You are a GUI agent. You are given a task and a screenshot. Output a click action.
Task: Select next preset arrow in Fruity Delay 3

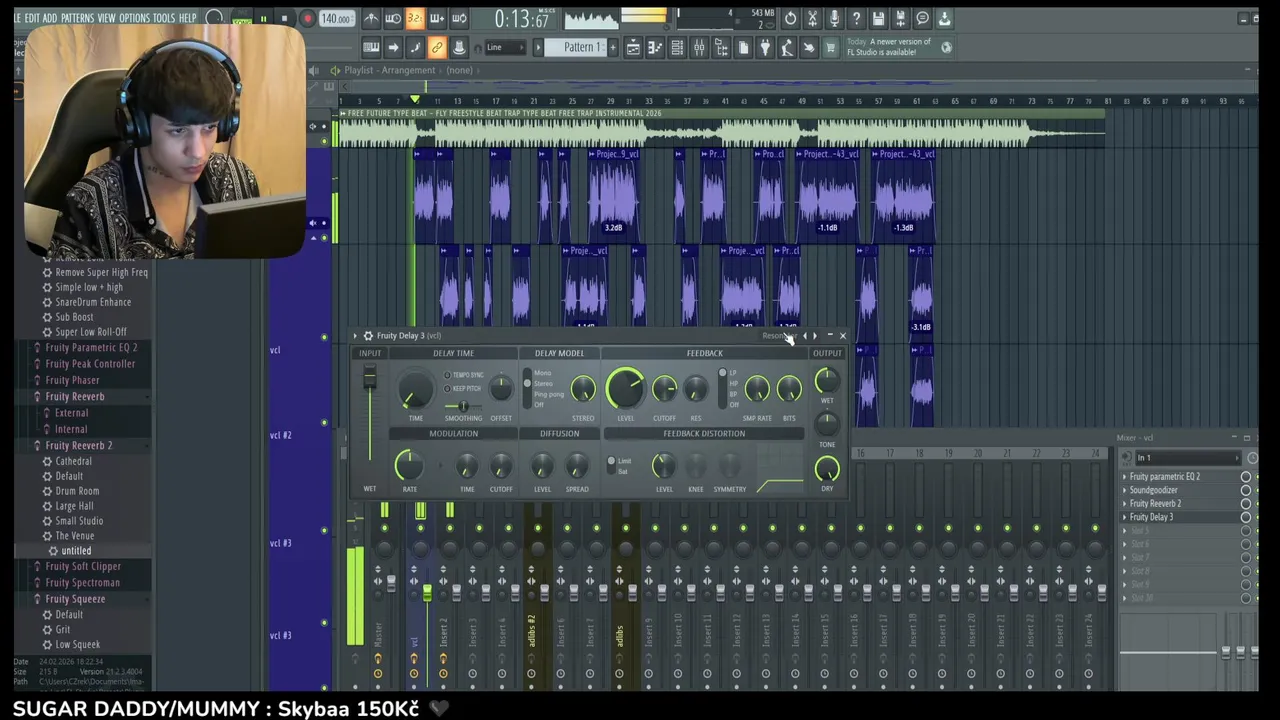(x=815, y=335)
